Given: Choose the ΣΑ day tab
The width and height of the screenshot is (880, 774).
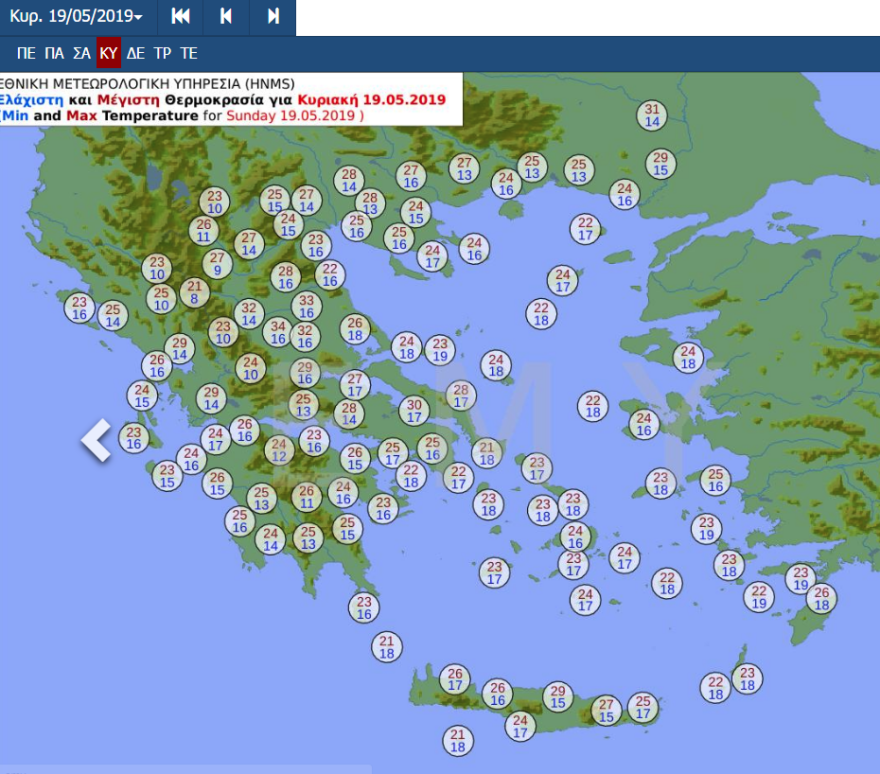Looking at the screenshot, I should 82,53.
